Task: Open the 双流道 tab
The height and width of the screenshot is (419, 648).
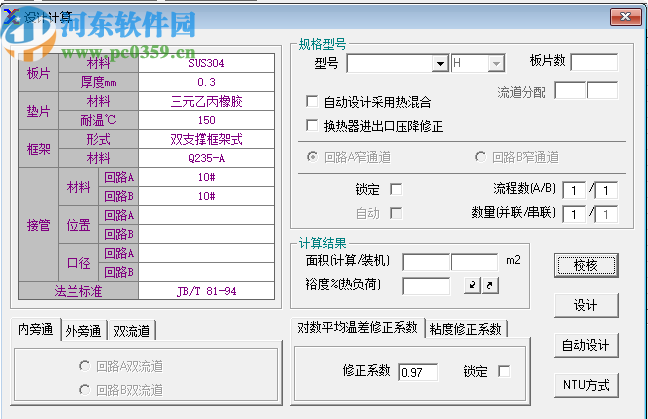Action: (x=132, y=331)
